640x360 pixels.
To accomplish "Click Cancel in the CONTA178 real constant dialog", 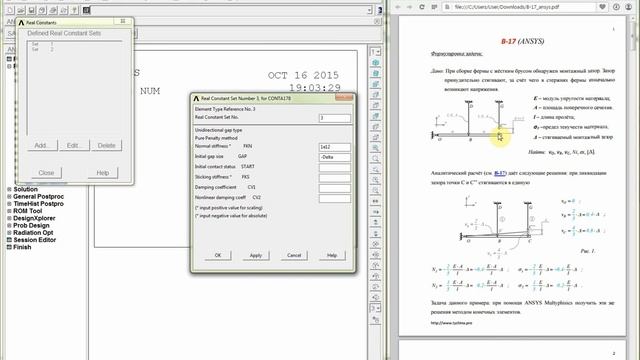I will [x=294, y=256].
